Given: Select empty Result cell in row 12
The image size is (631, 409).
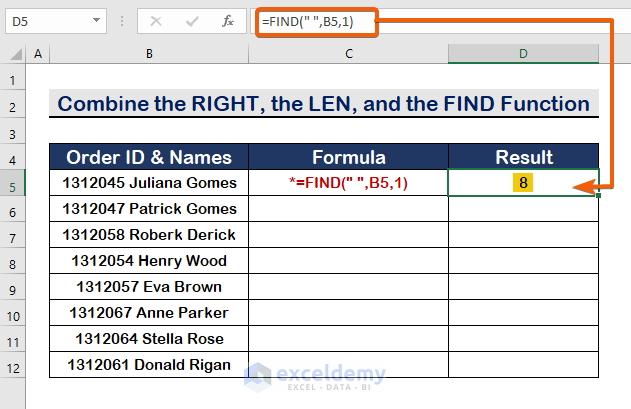Looking at the screenshot, I should pos(524,364).
